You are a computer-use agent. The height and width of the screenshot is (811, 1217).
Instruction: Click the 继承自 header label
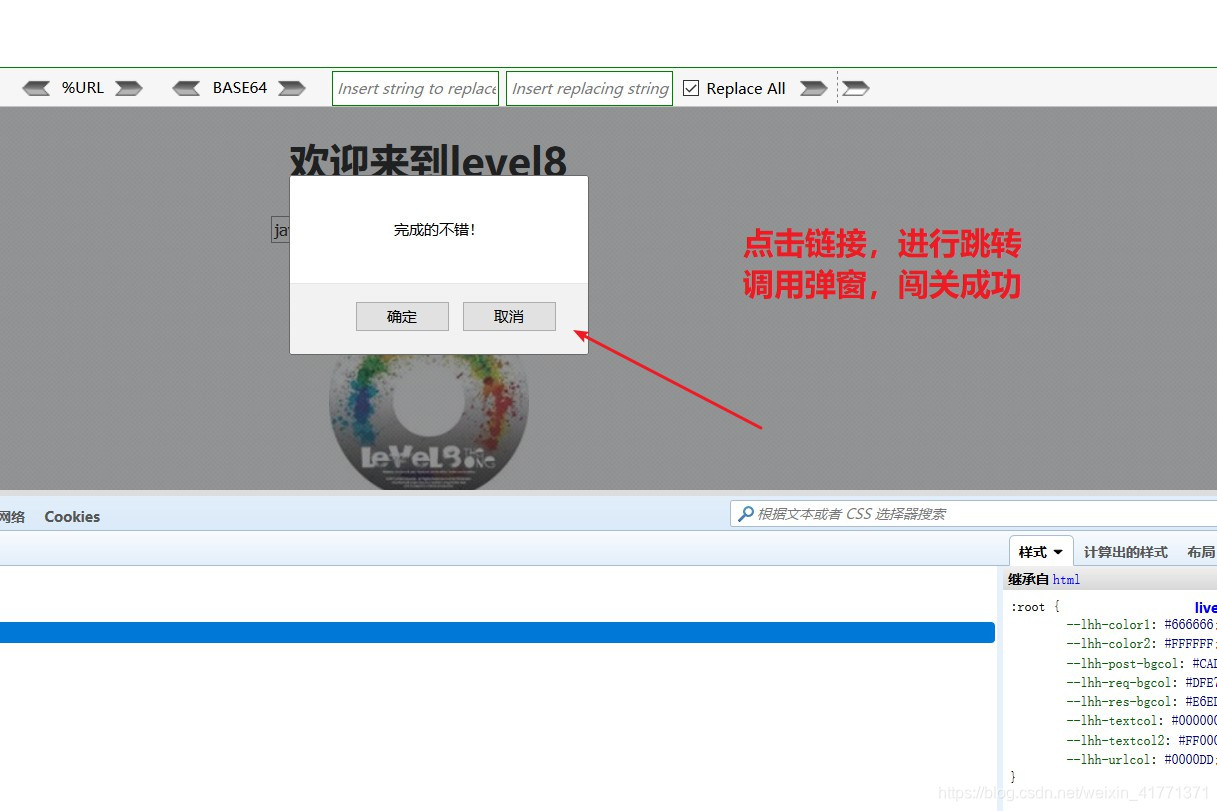tap(1029, 580)
